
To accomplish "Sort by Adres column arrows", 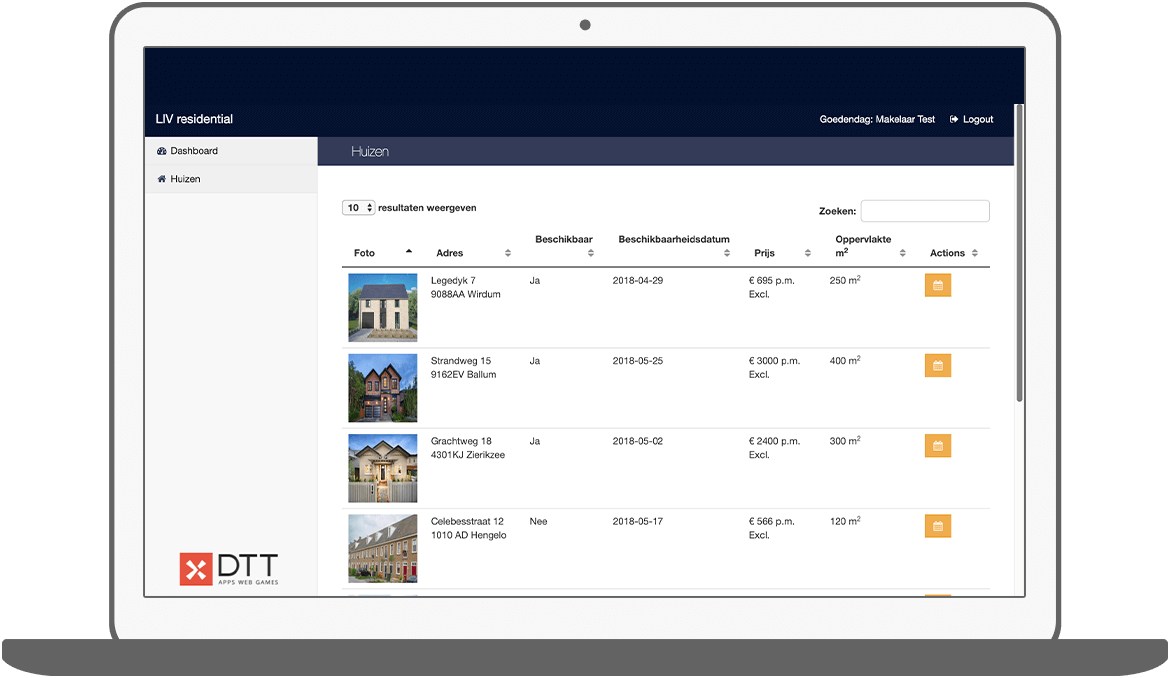I will pos(507,253).
